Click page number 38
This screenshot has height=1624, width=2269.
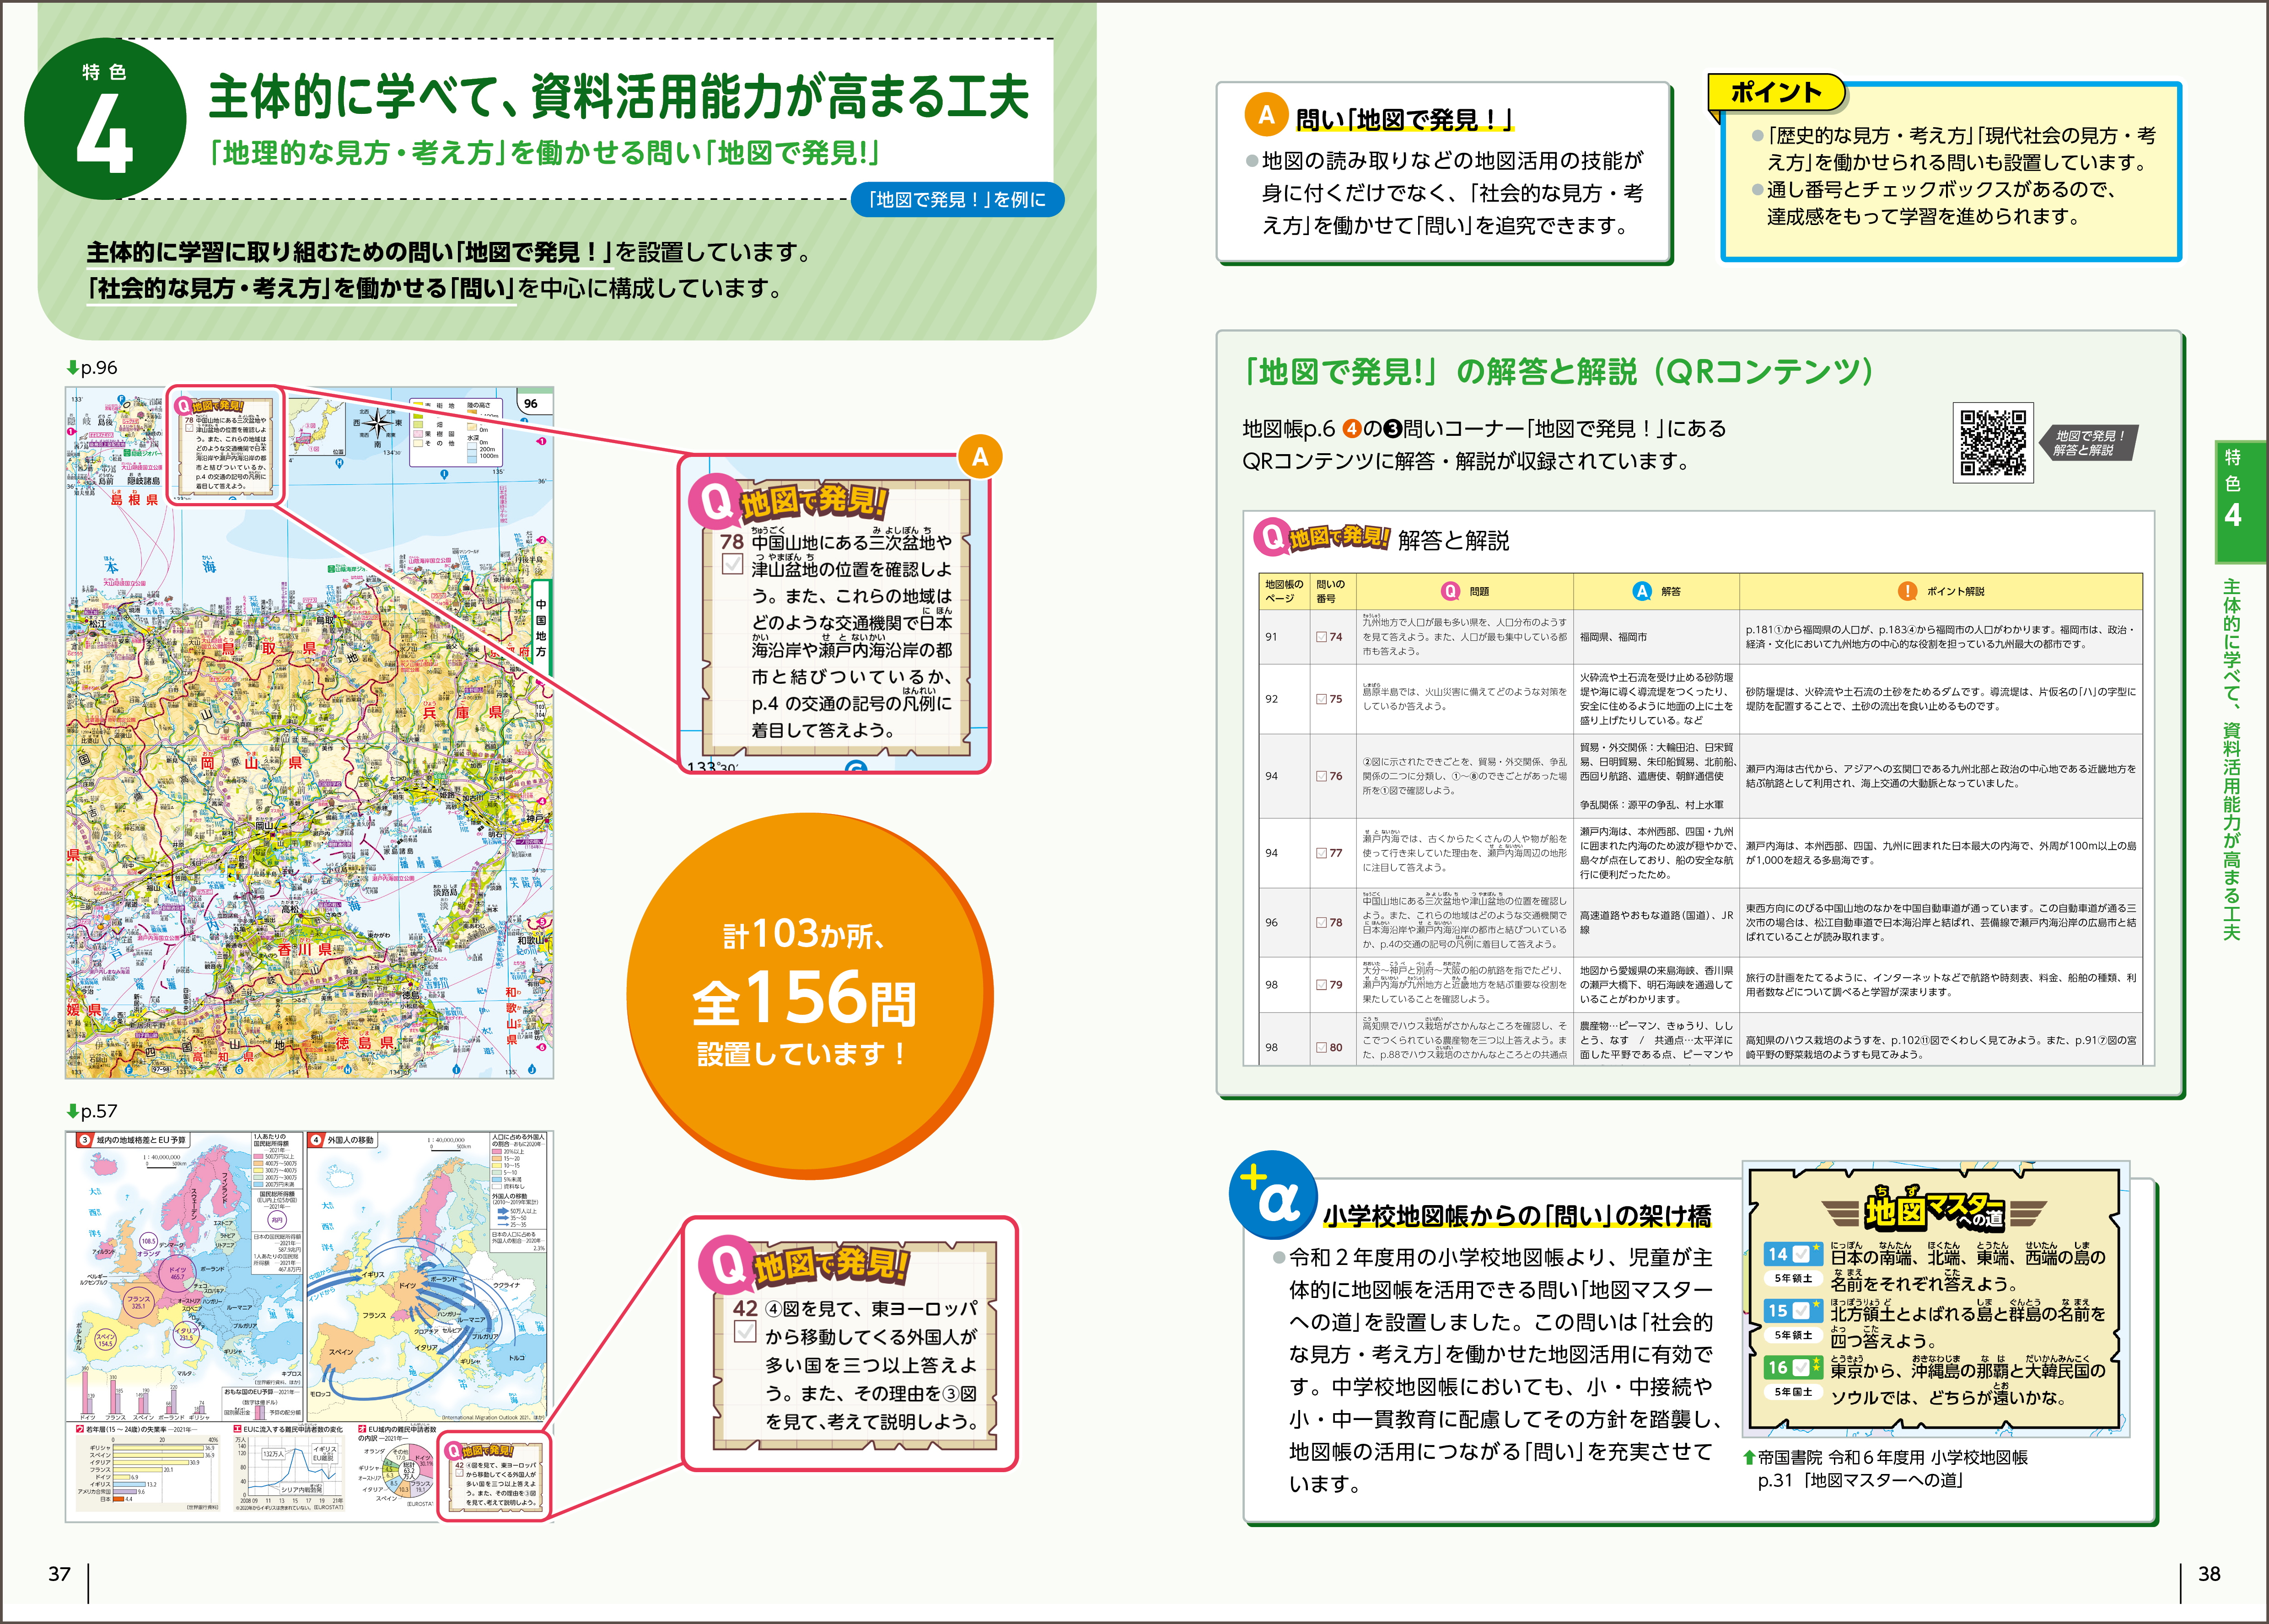2209,1574
